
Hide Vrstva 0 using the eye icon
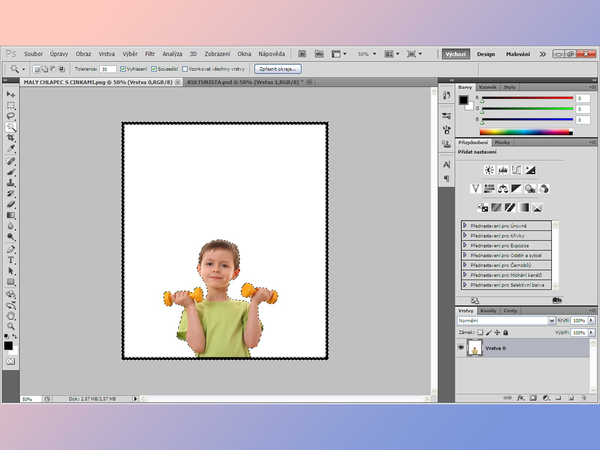(x=461, y=346)
